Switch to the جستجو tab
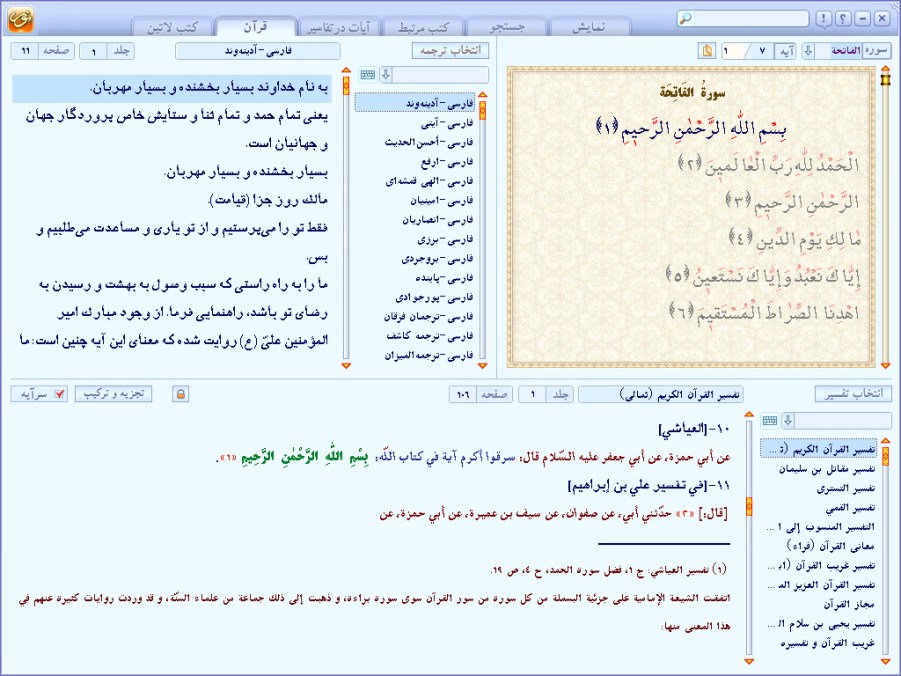The image size is (901, 676). pos(507,27)
